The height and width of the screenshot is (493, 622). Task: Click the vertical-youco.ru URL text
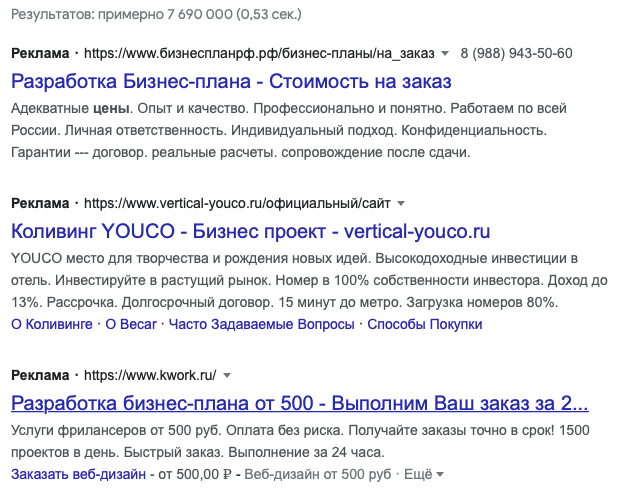(x=237, y=203)
